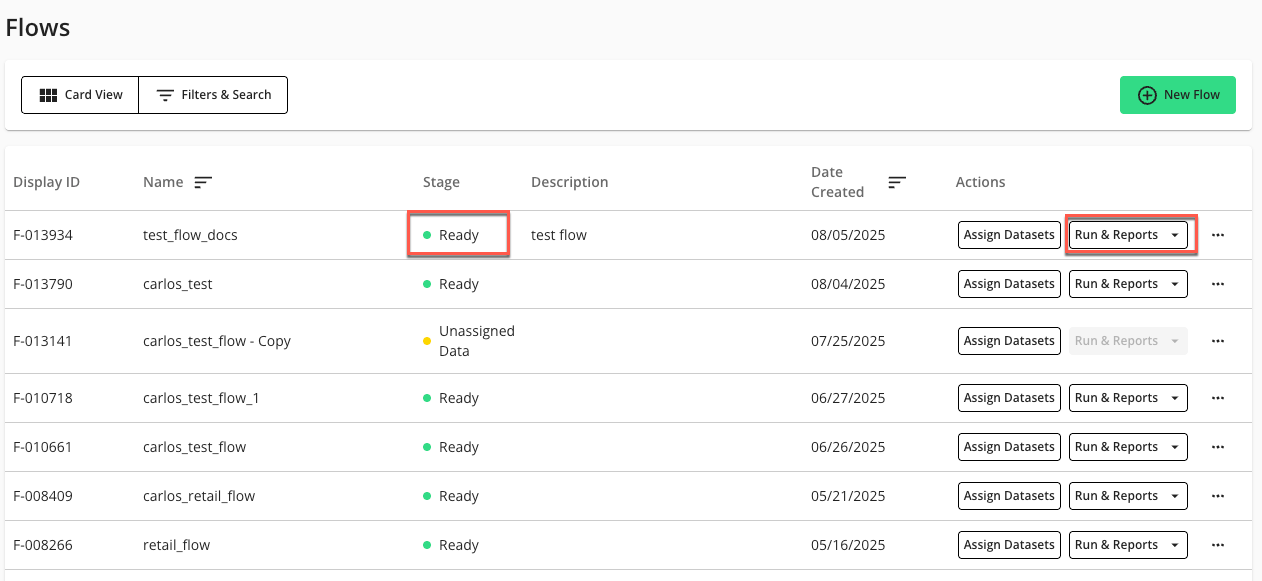This screenshot has width=1262, height=581.
Task: Open more options for carlos_test row
Action: point(1217,284)
